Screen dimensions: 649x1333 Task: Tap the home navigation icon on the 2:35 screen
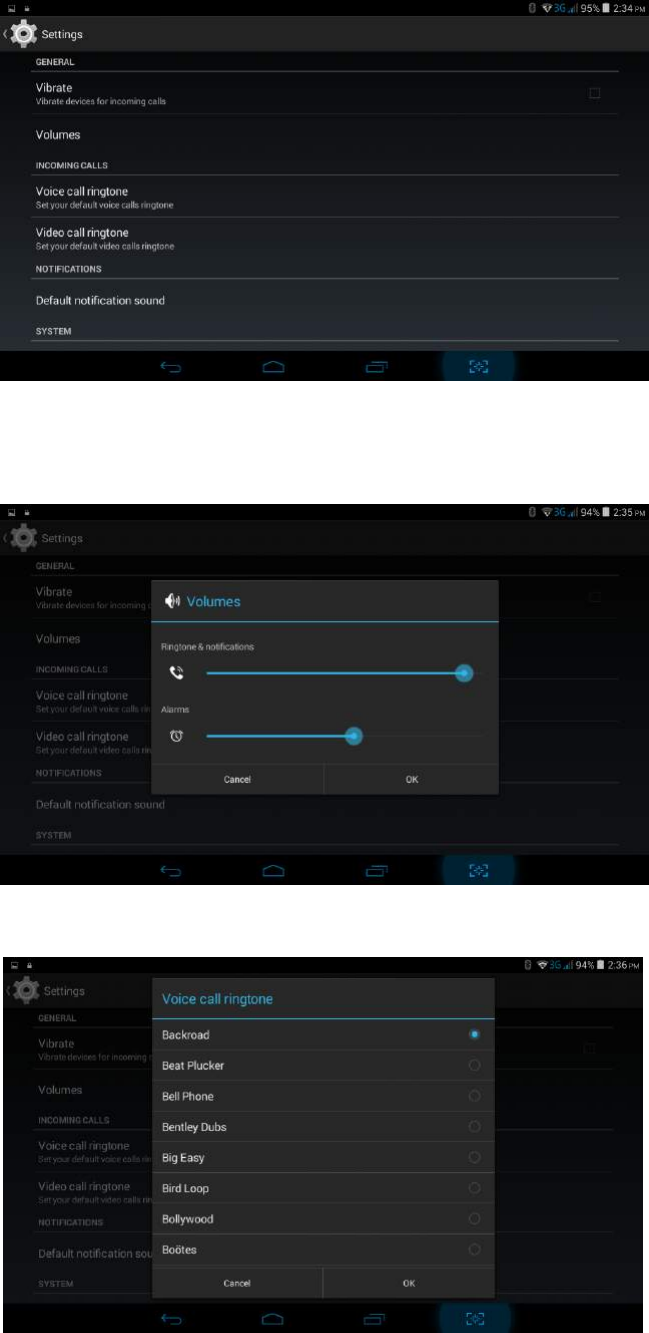tap(273, 871)
